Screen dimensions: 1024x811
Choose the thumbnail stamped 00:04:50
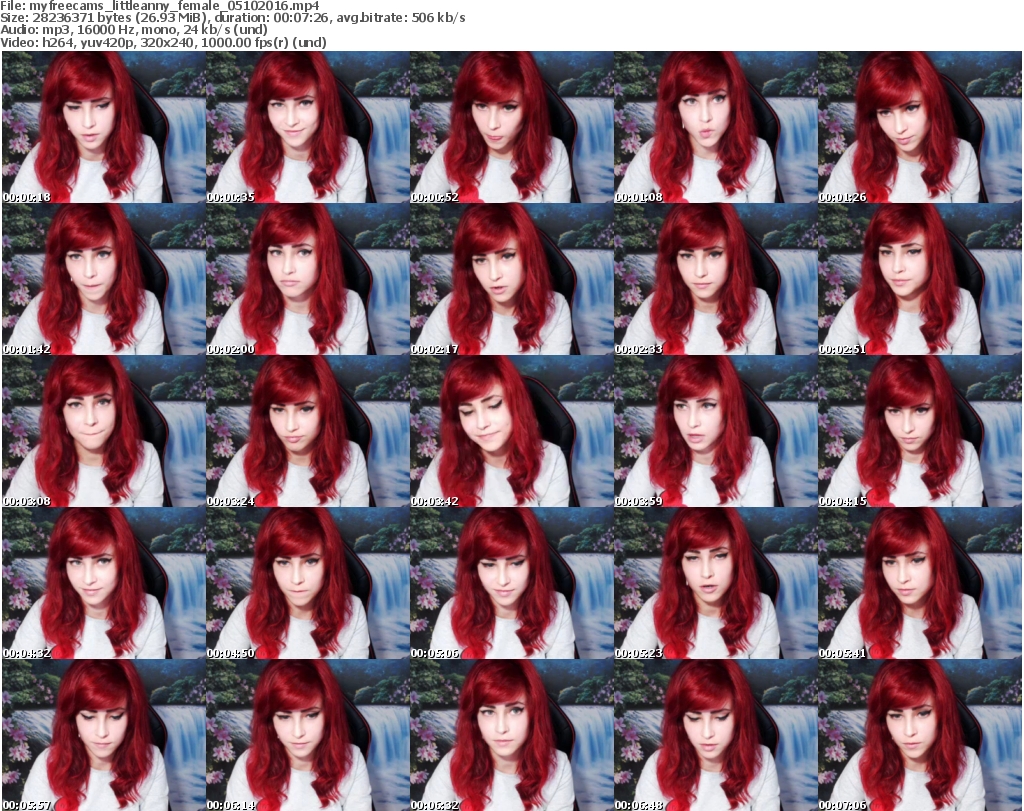[308, 583]
